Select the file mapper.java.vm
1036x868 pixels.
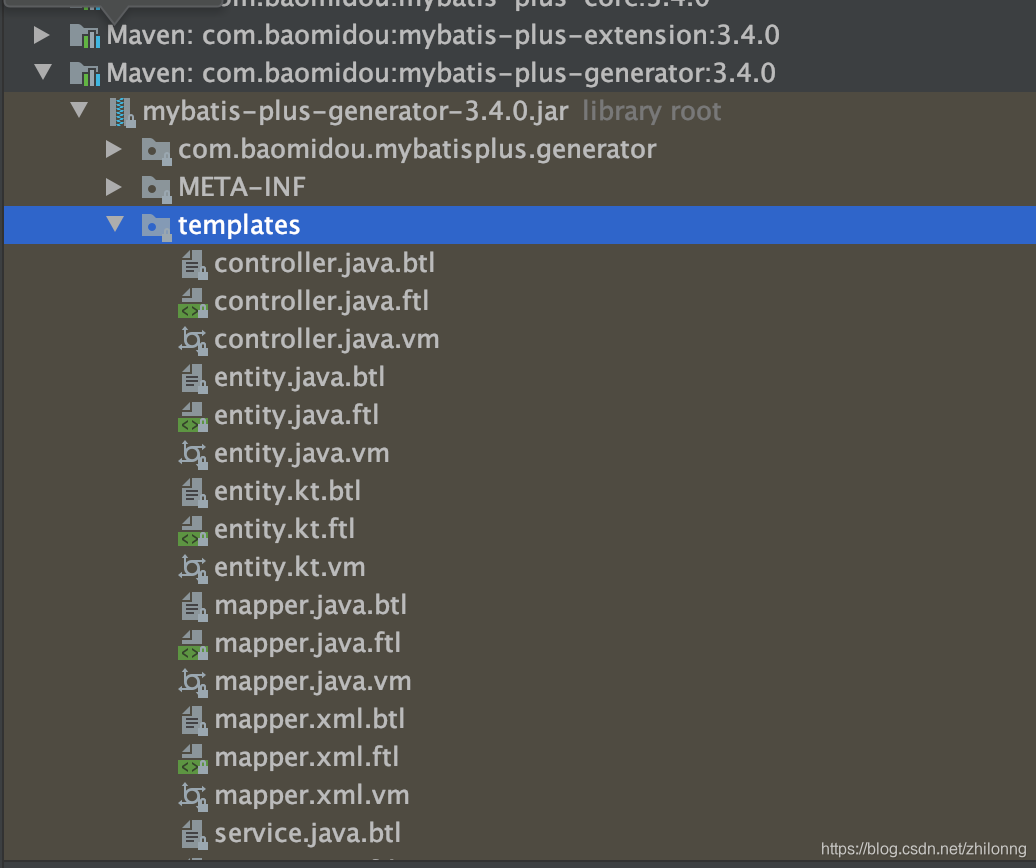[313, 681]
